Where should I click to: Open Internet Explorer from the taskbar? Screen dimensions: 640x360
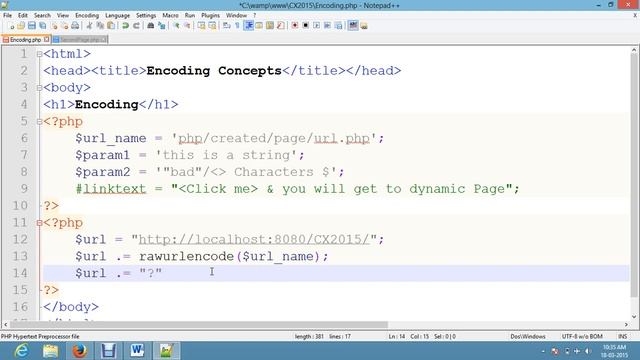20,351
